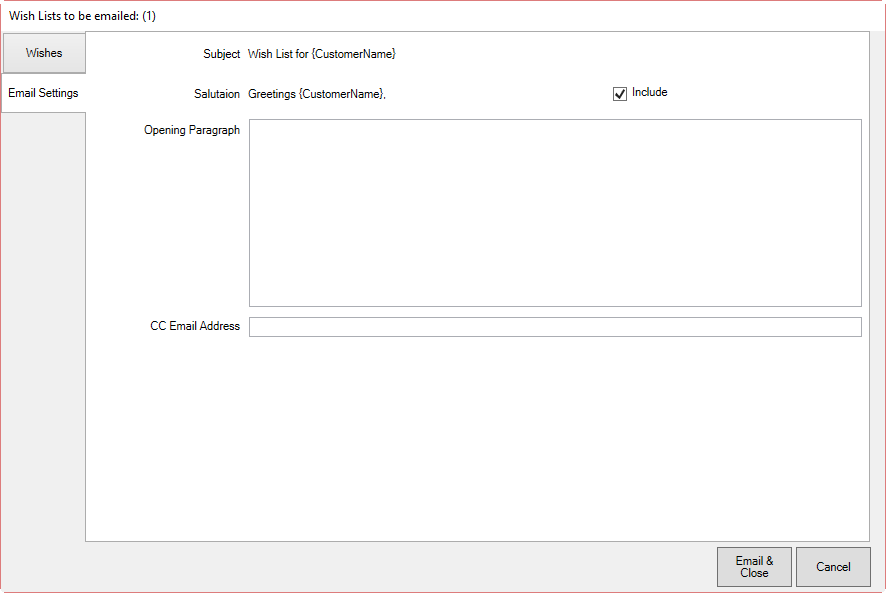This screenshot has width=886, height=593.
Task: Click the Greetings salutation text
Action: pos(273,94)
